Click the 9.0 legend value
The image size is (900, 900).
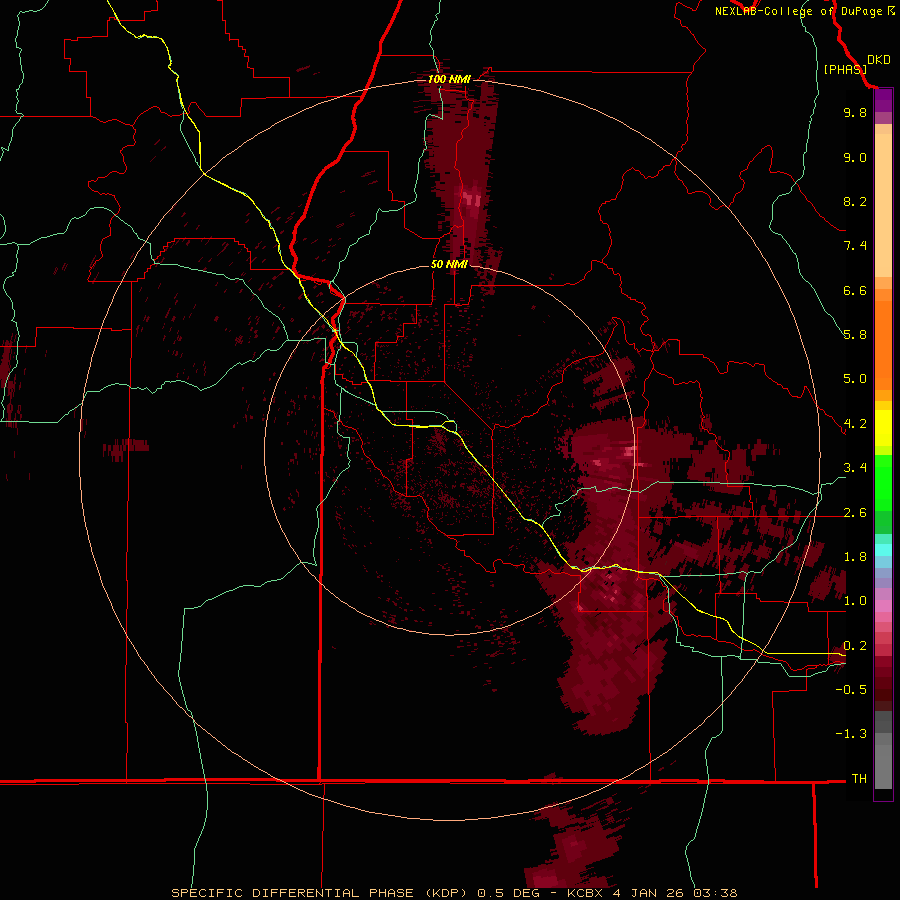point(855,157)
